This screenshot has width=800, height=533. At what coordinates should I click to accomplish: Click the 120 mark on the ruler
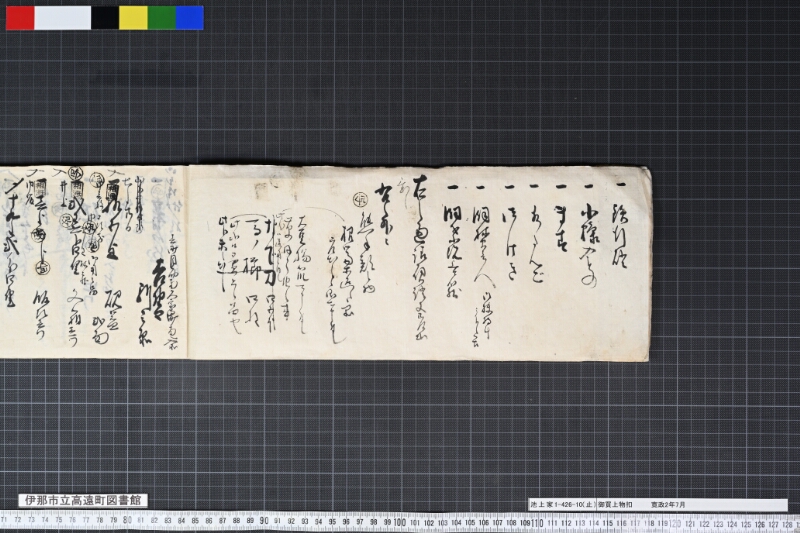tap(674, 524)
